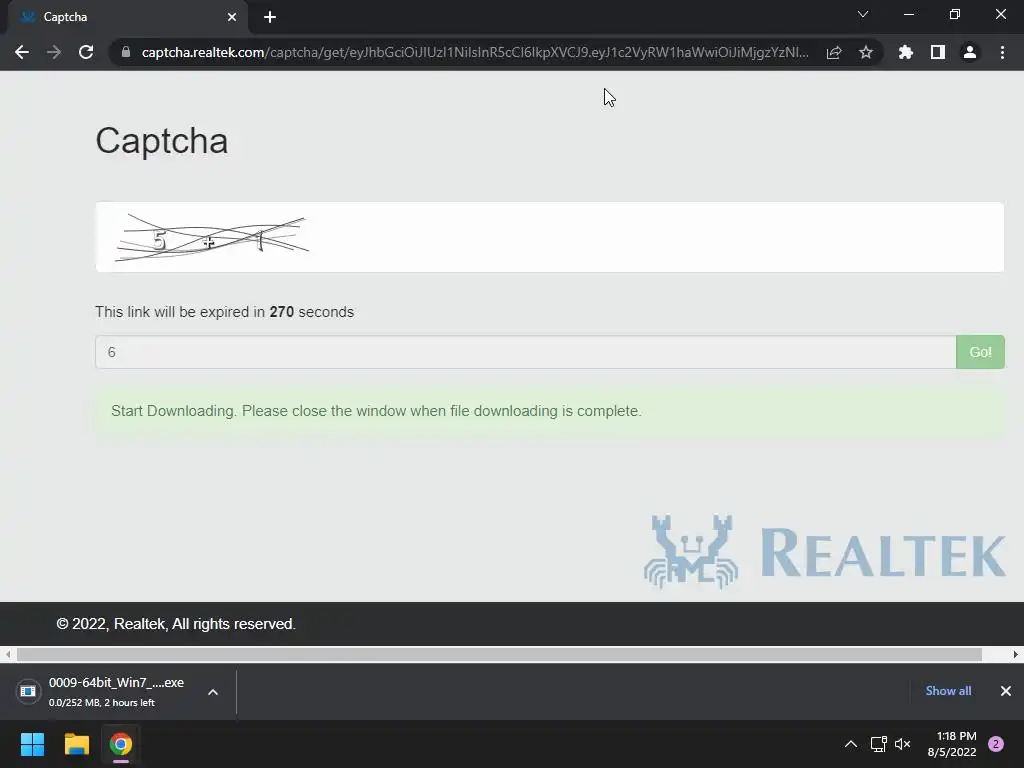Image resolution: width=1024 pixels, height=768 pixels.
Task: Share this page icon in address bar
Action: 834,52
